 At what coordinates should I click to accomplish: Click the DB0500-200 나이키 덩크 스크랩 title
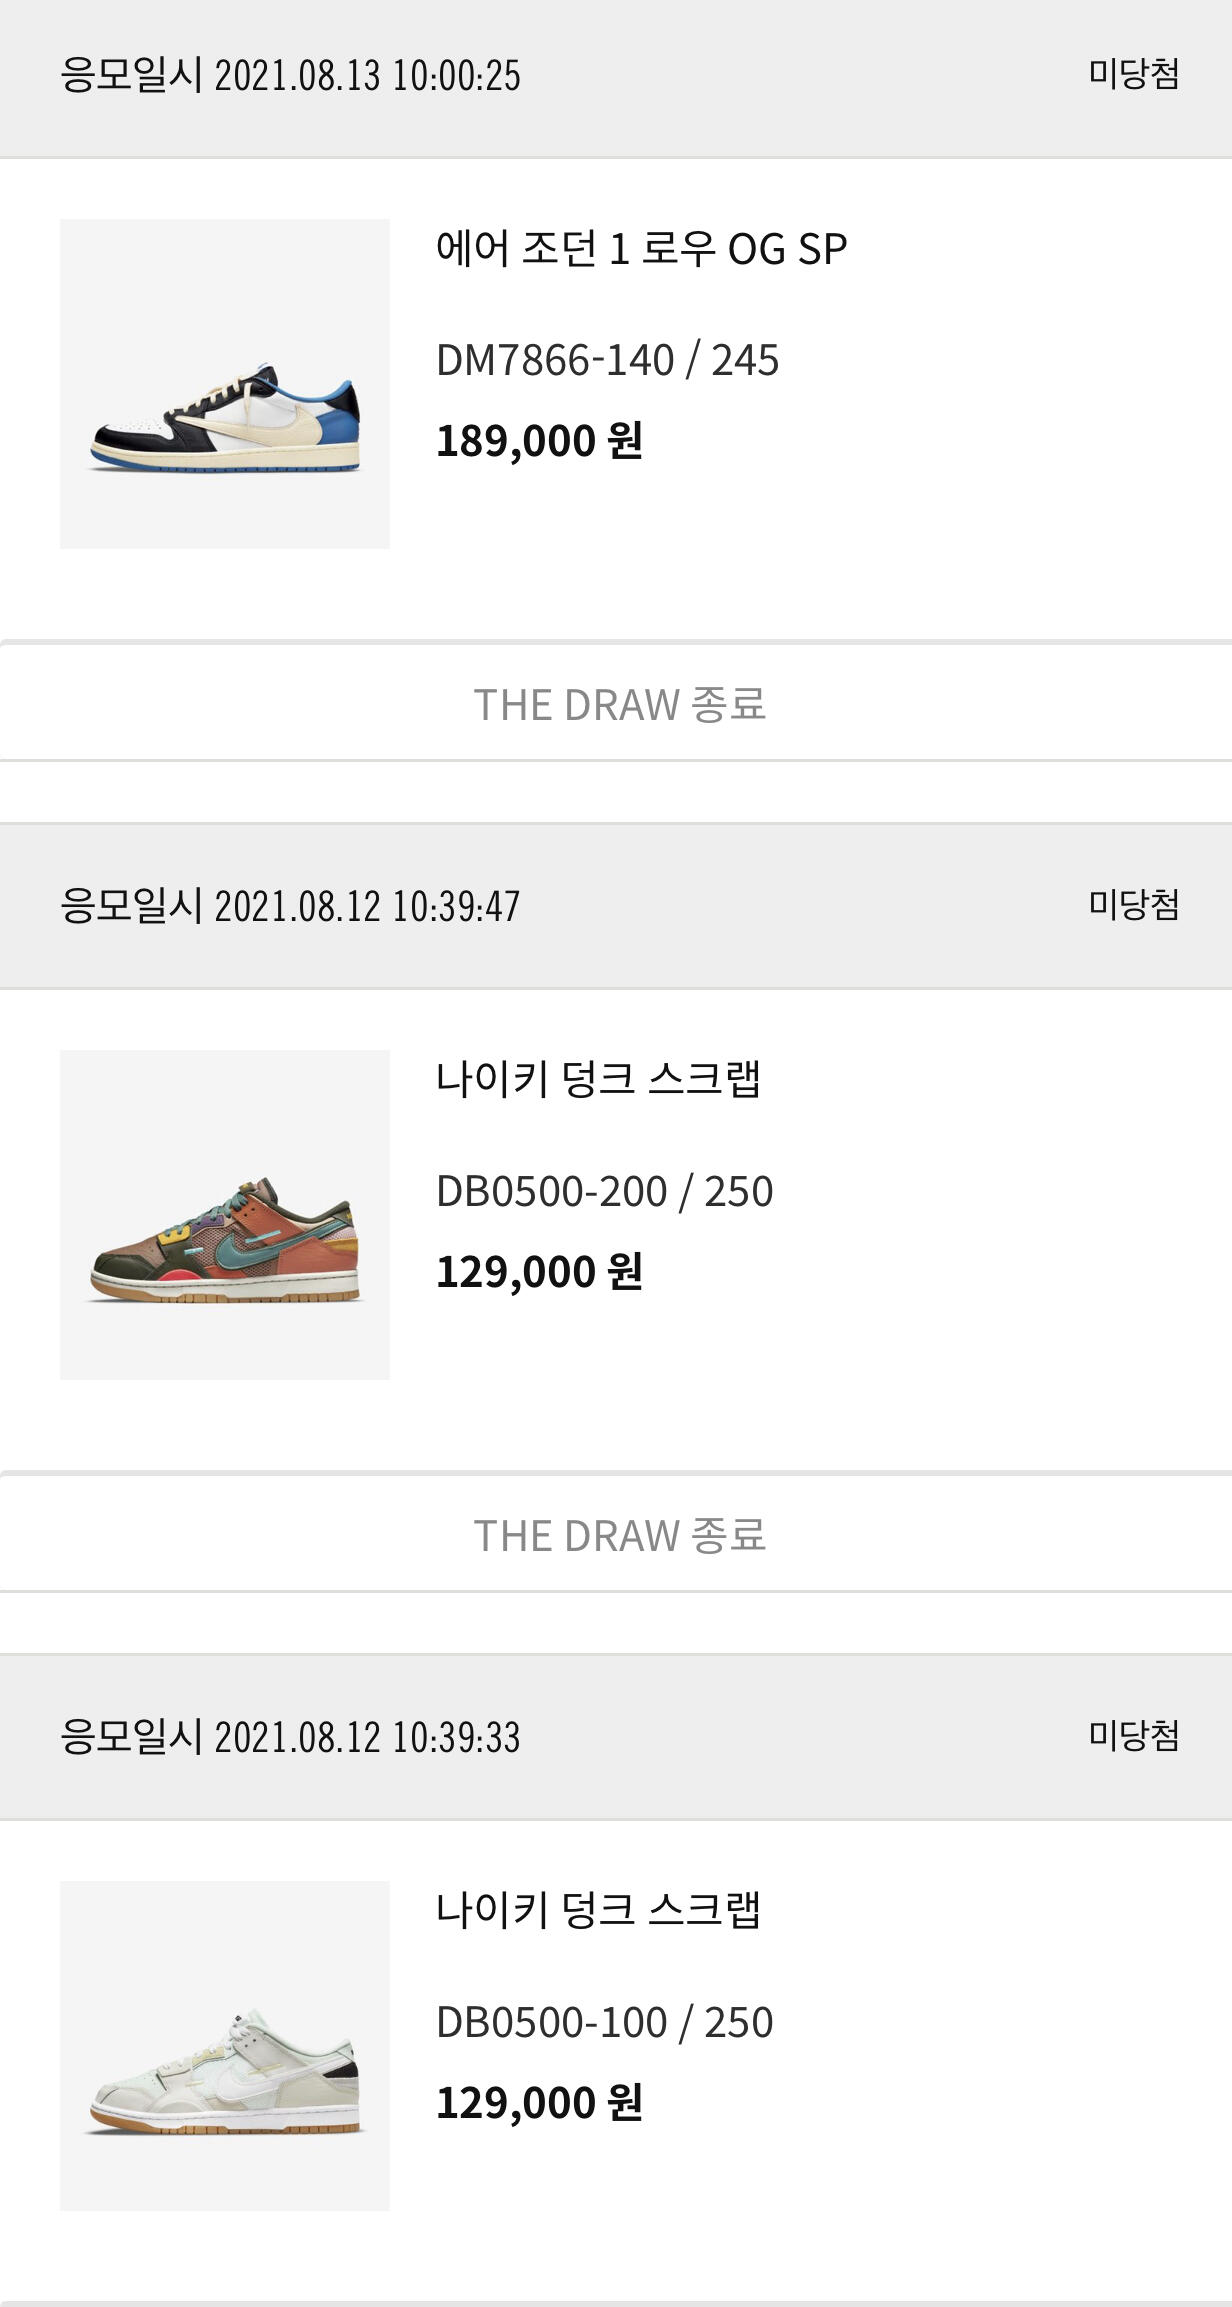click(598, 1080)
